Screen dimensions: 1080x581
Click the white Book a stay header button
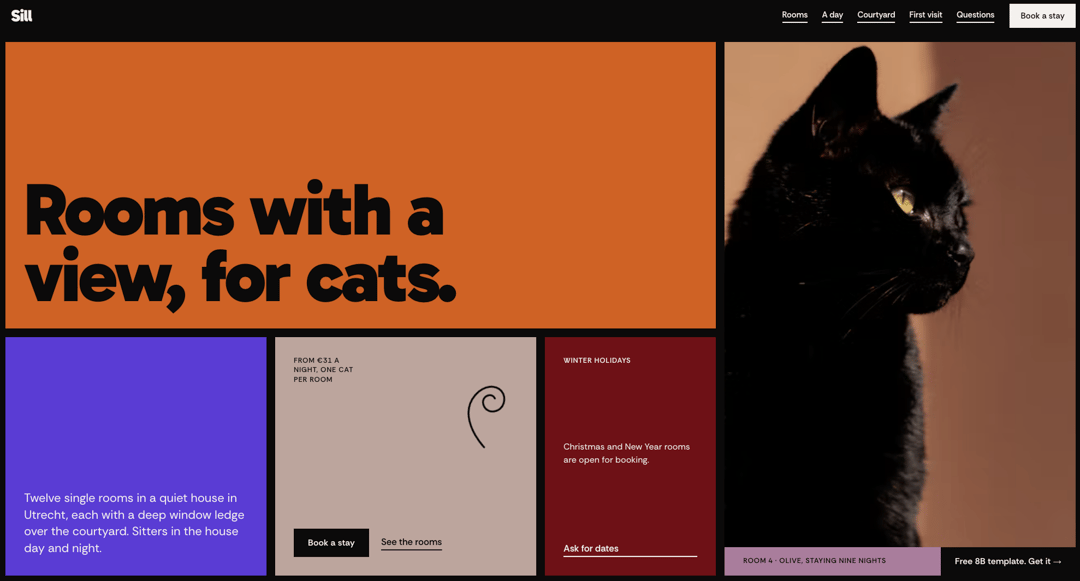coord(1042,16)
